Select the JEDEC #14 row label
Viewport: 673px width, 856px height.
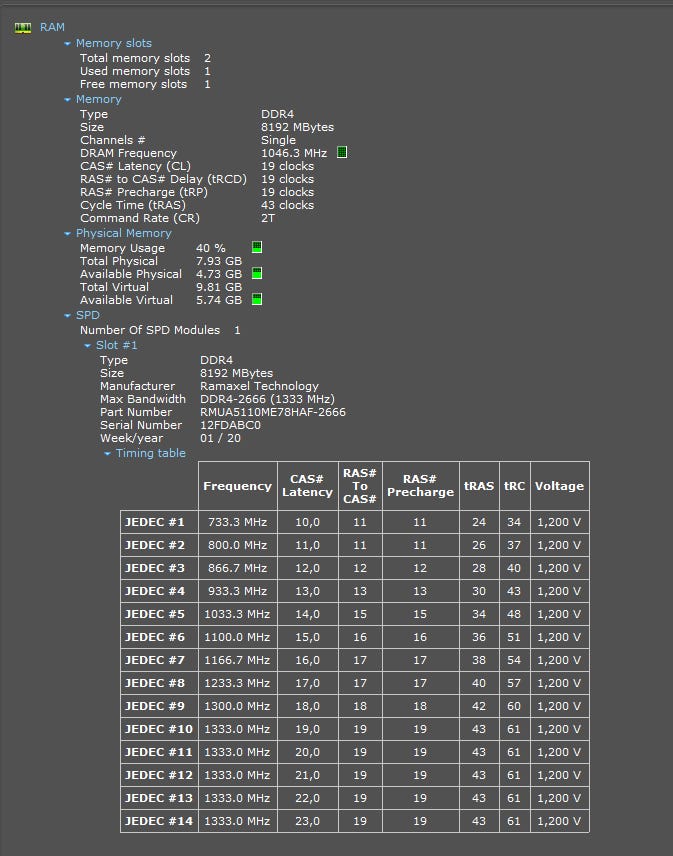tap(158, 821)
